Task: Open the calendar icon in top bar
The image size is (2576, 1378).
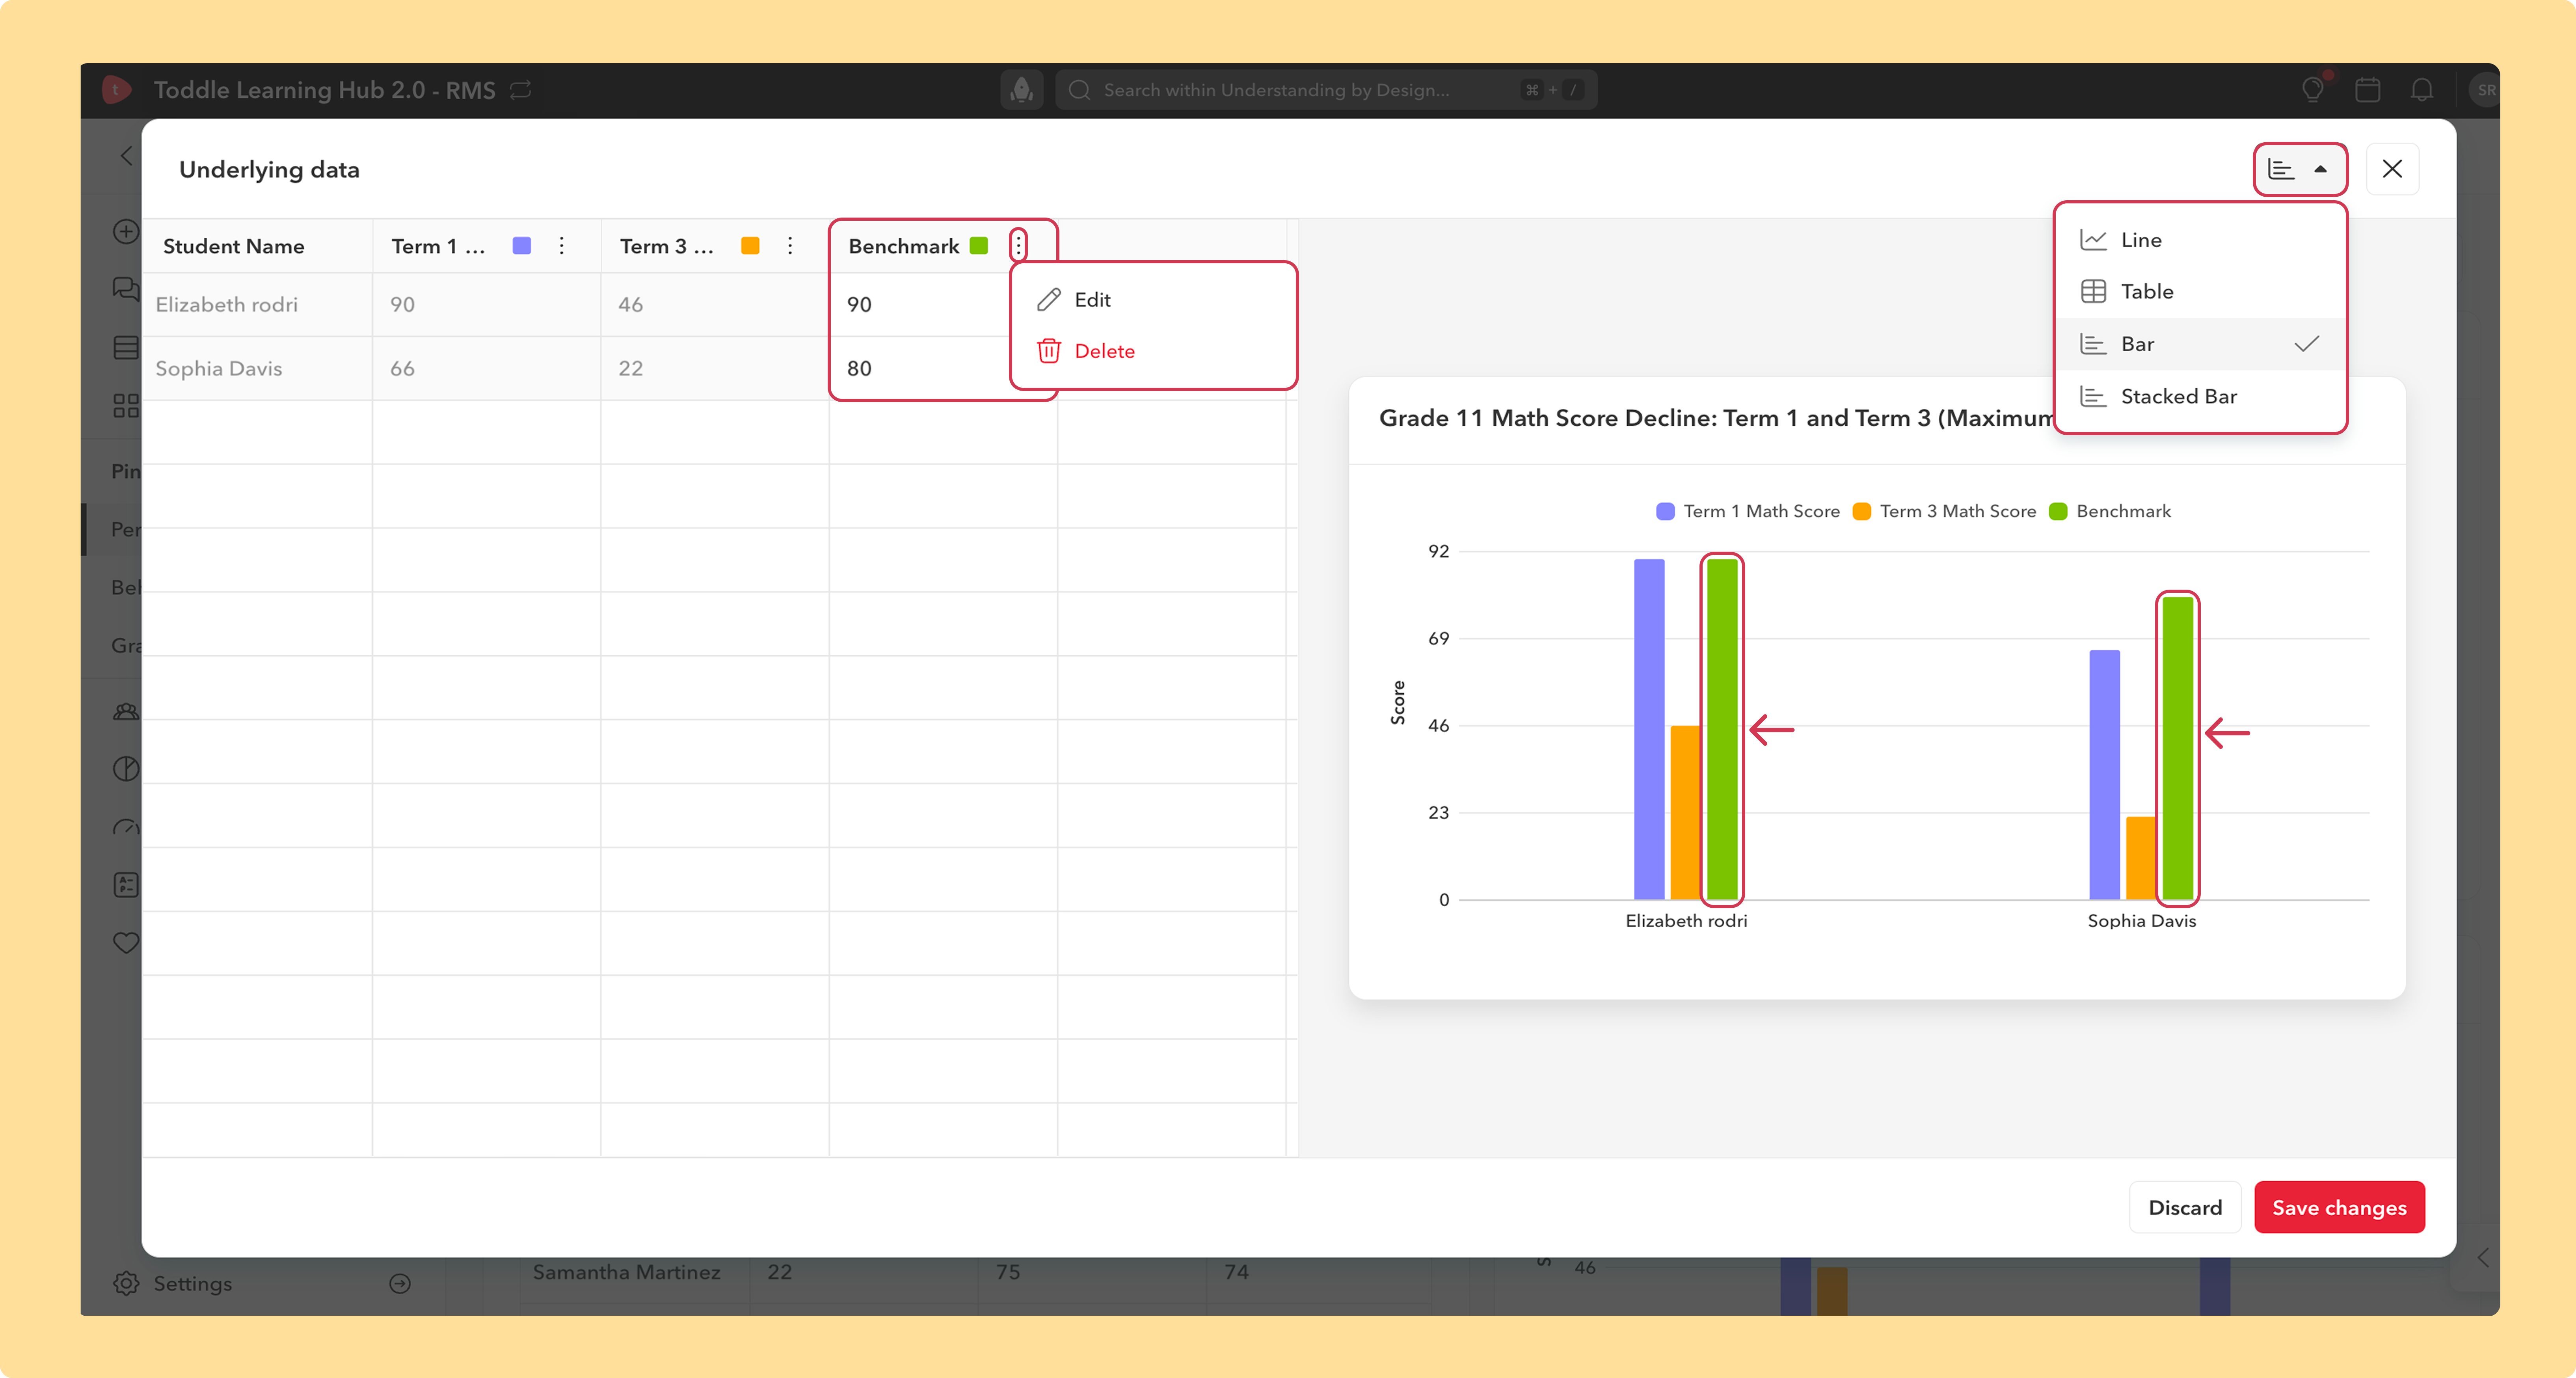Action: coord(2367,90)
